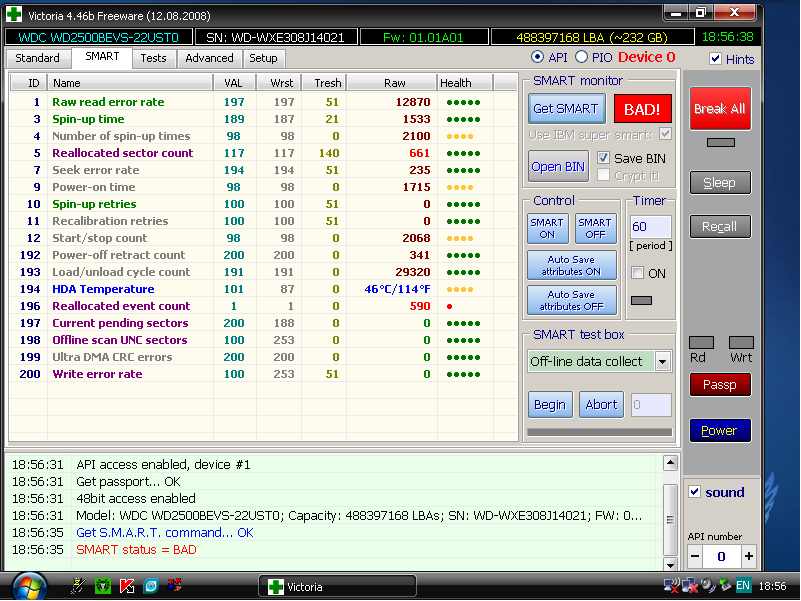
Task: Click Auto Save attributes ON button
Action: pos(571,265)
